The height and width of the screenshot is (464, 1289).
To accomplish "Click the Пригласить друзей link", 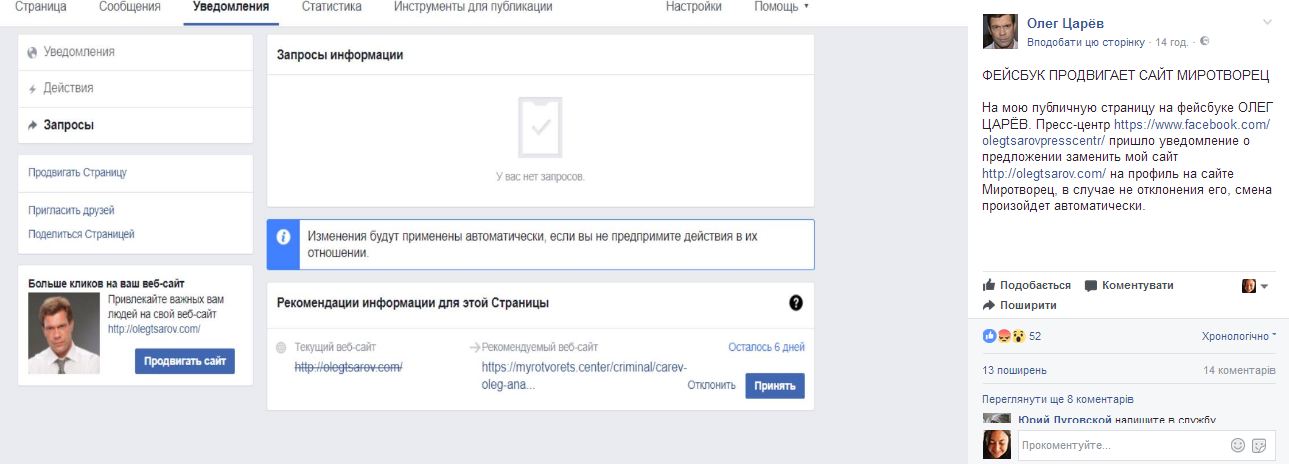I will pos(71,211).
